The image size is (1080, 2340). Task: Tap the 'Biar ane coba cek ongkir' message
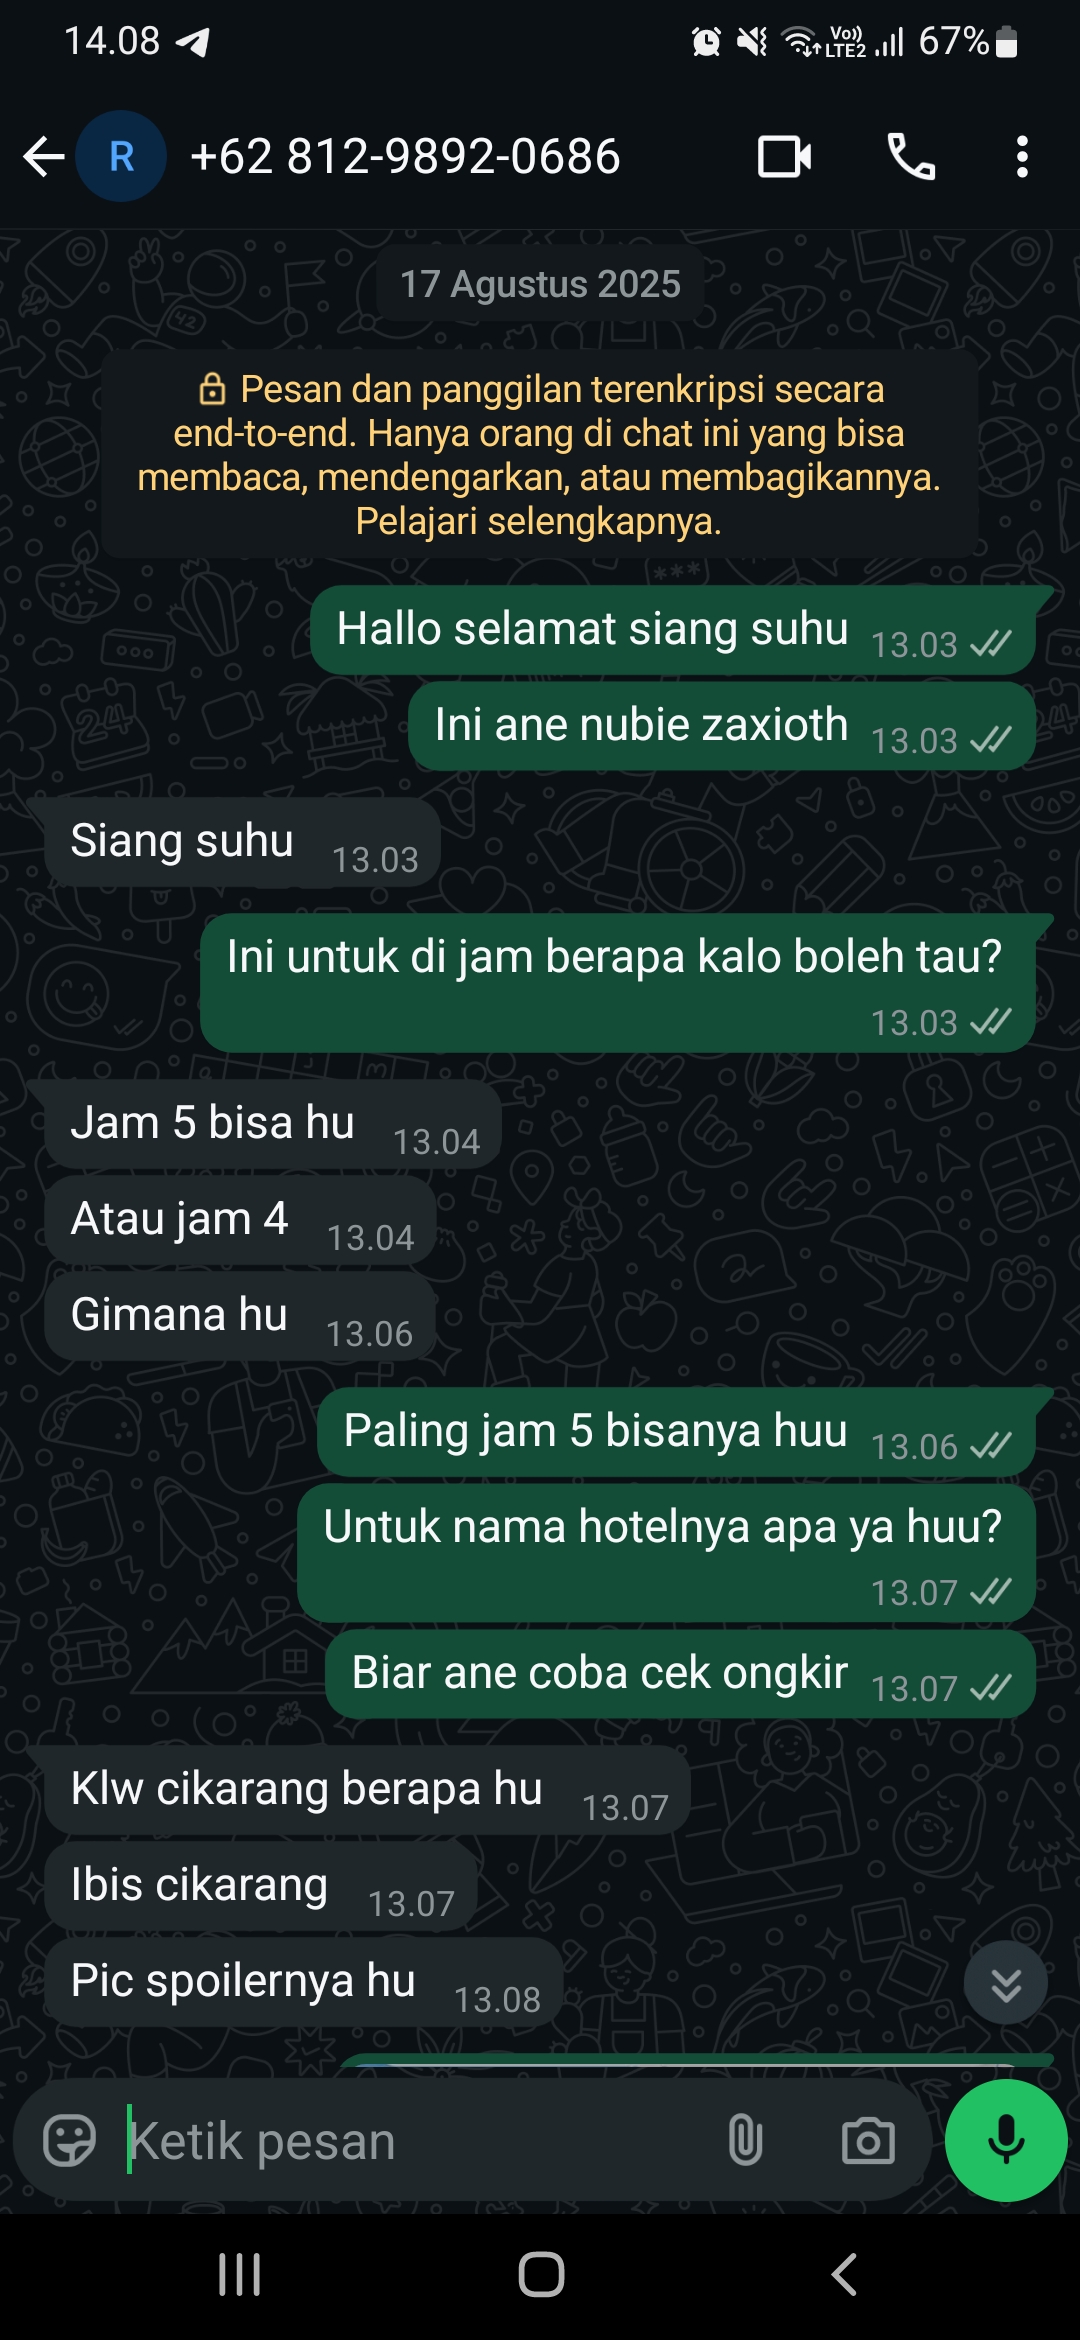click(680, 1674)
